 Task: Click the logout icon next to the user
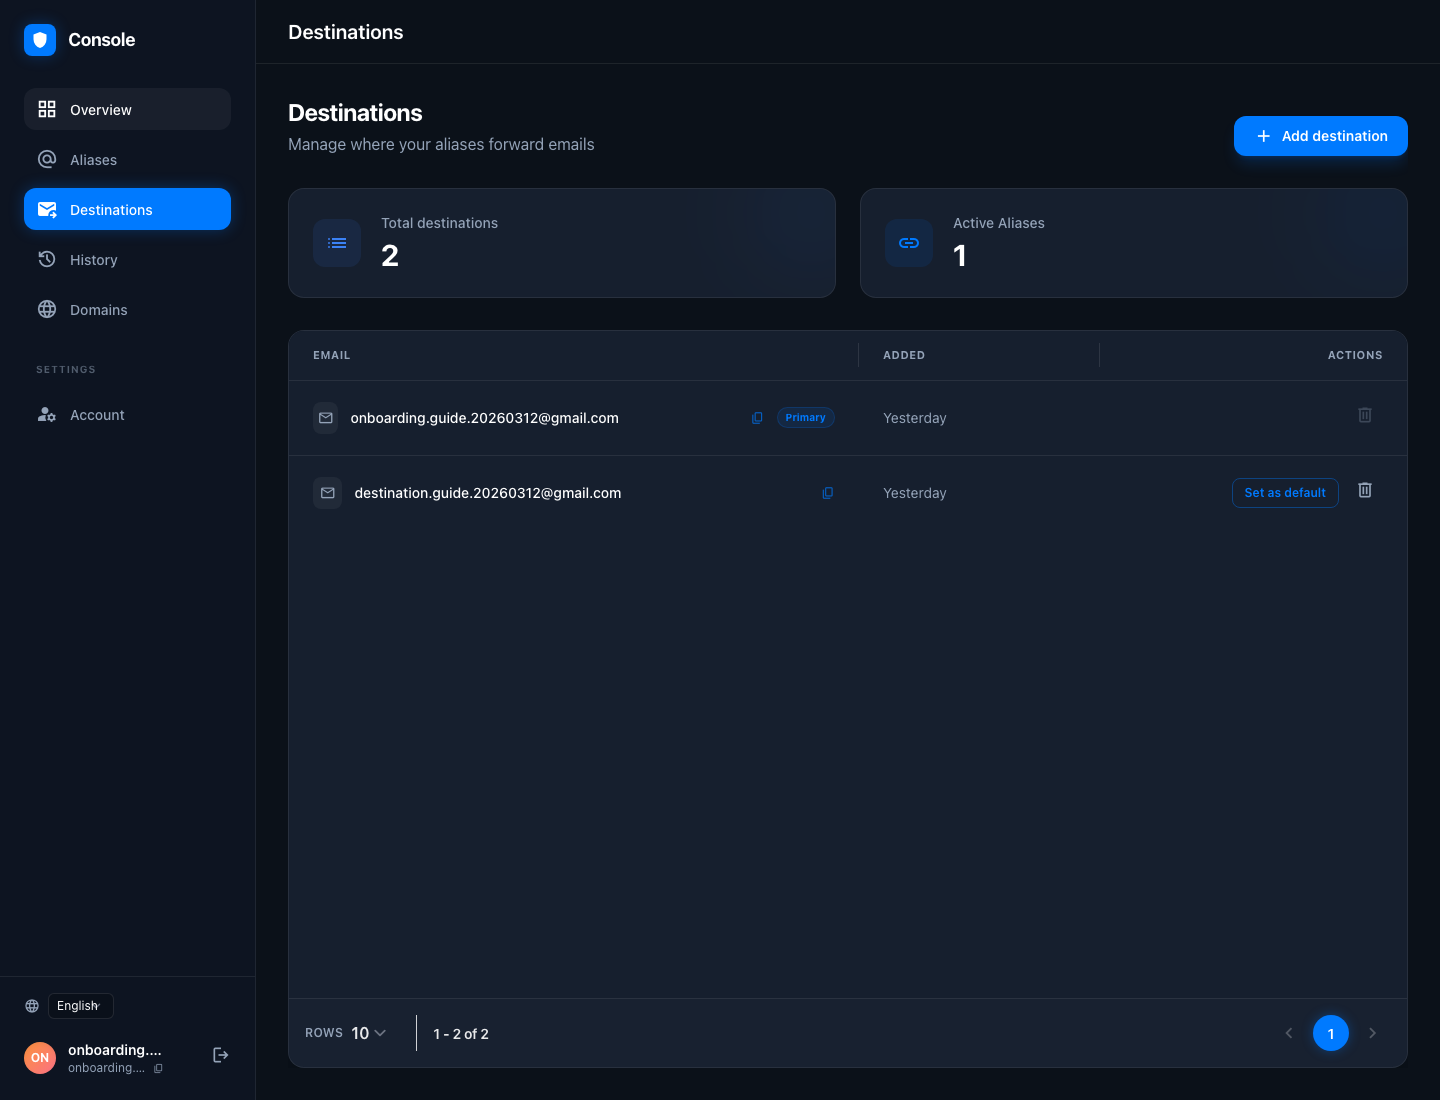[x=221, y=1055]
